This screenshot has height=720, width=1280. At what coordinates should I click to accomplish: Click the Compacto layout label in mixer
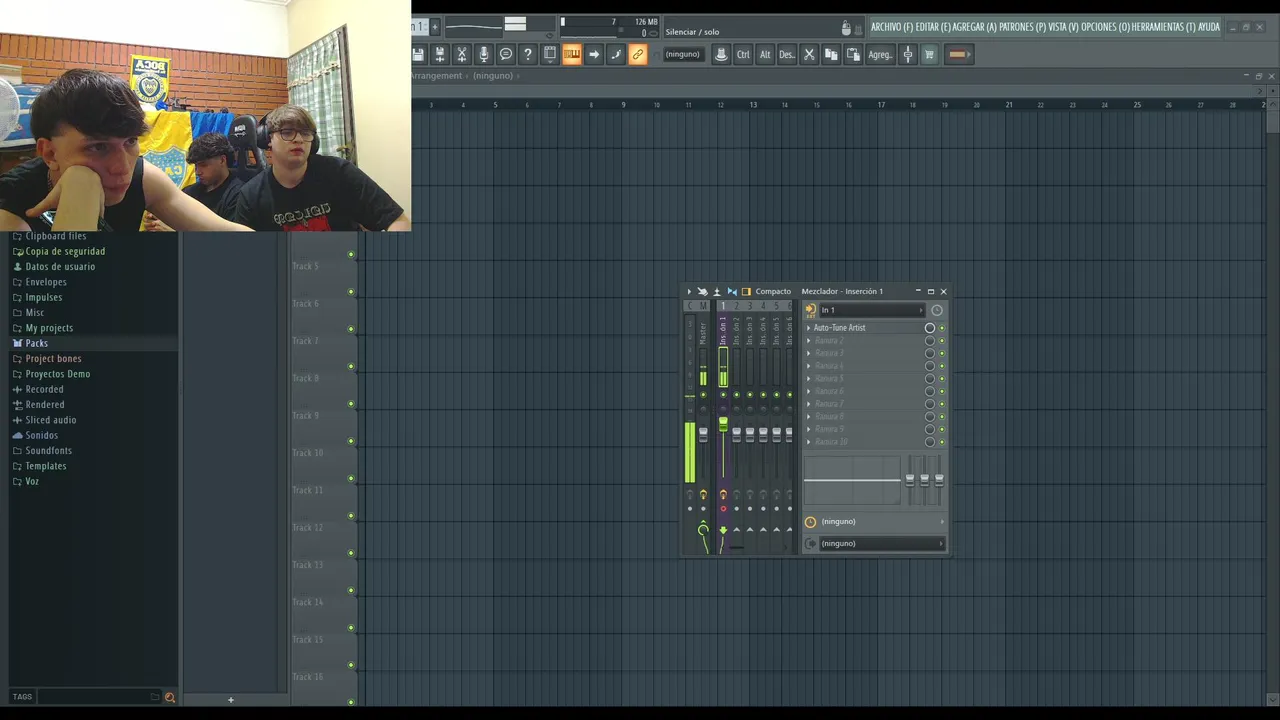pos(773,291)
